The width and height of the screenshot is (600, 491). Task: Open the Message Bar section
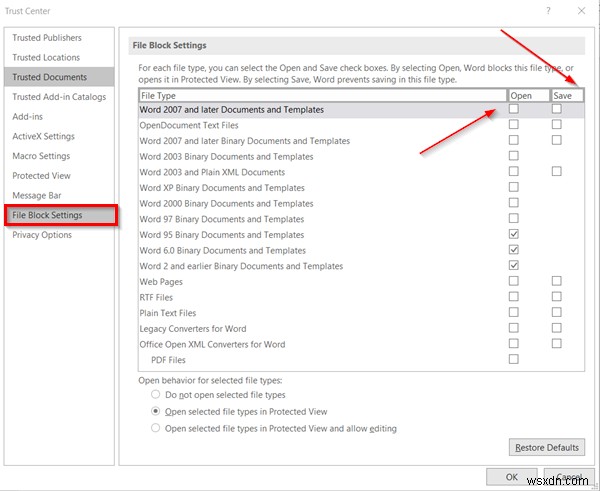pos(37,195)
